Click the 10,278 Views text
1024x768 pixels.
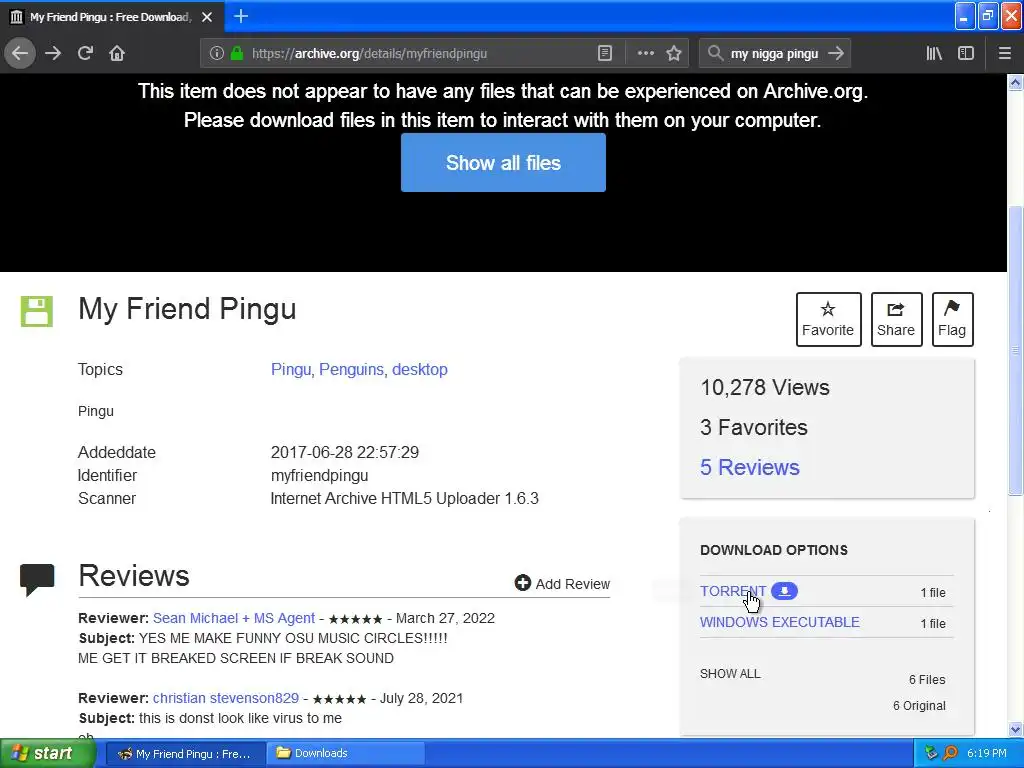(x=765, y=387)
